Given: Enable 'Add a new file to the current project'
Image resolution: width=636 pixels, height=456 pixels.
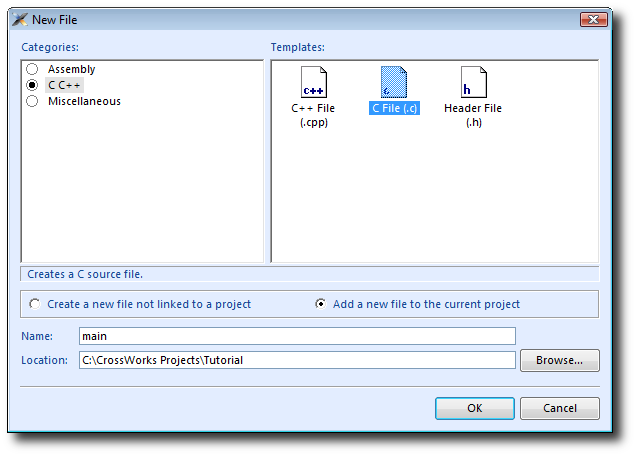Looking at the screenshot, I should point(320,304).
